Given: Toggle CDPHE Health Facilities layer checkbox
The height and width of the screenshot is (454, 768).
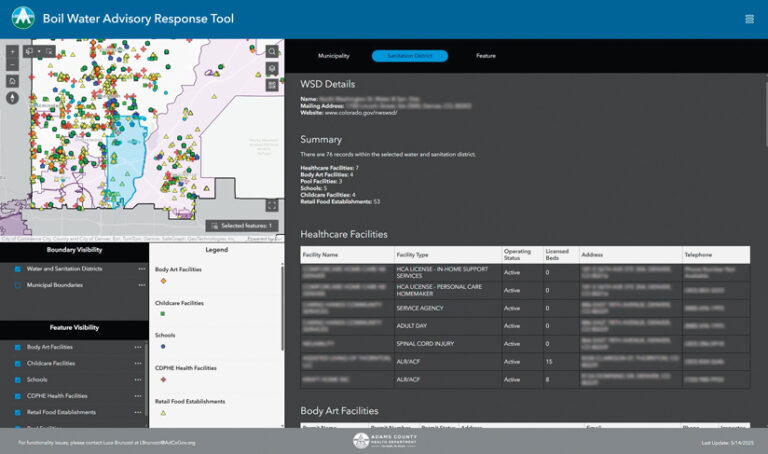Looking at the screenshot, I should [x=18, y=396].
